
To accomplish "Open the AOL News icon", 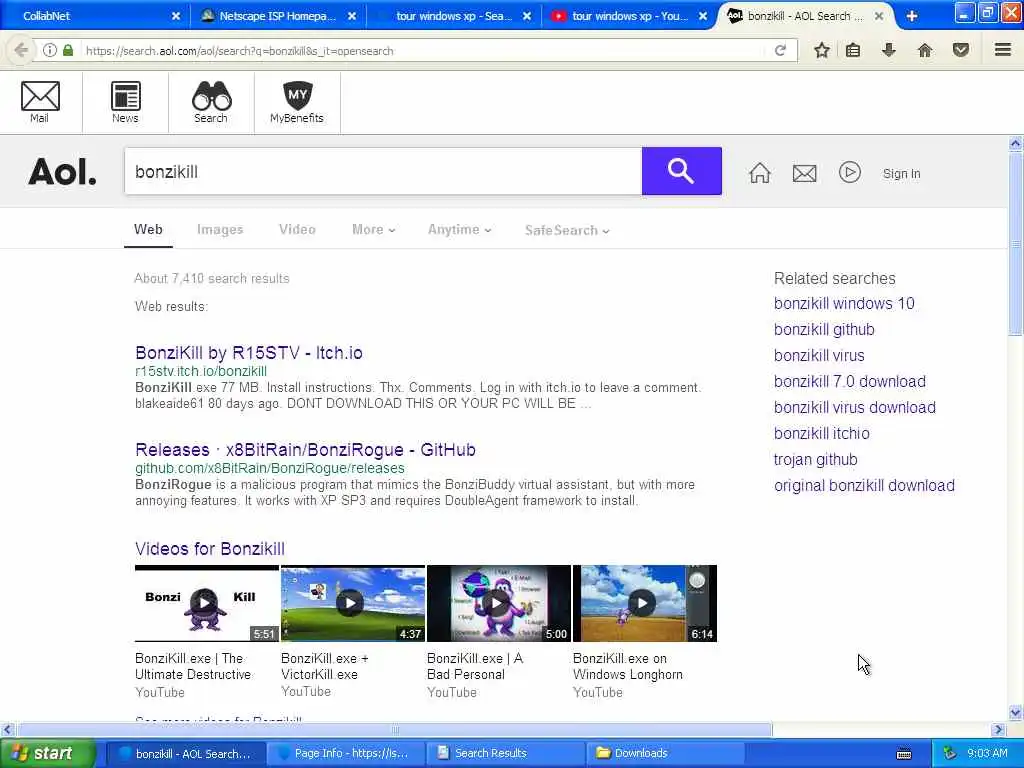I will [x=125, y=102].
